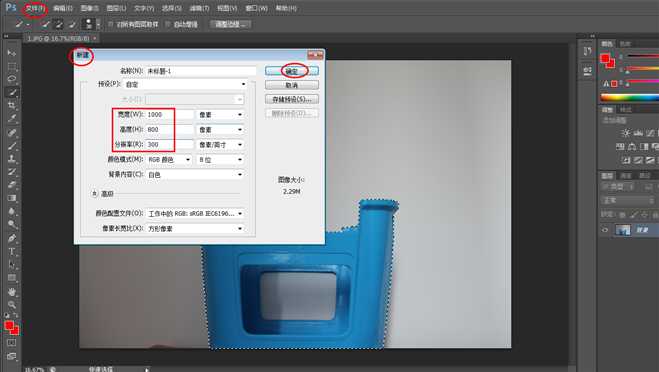Open the 编辑(E) menu

tap(62, 8)
